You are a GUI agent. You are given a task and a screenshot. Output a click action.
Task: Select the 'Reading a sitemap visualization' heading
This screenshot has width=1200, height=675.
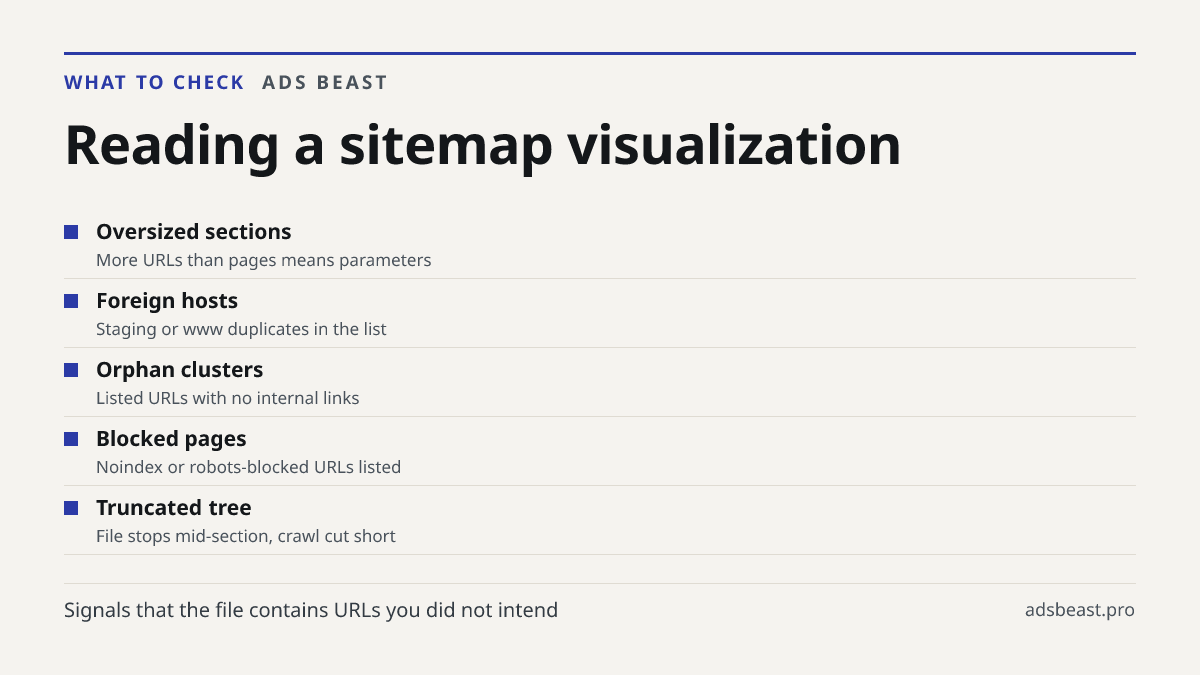point(483,144)
